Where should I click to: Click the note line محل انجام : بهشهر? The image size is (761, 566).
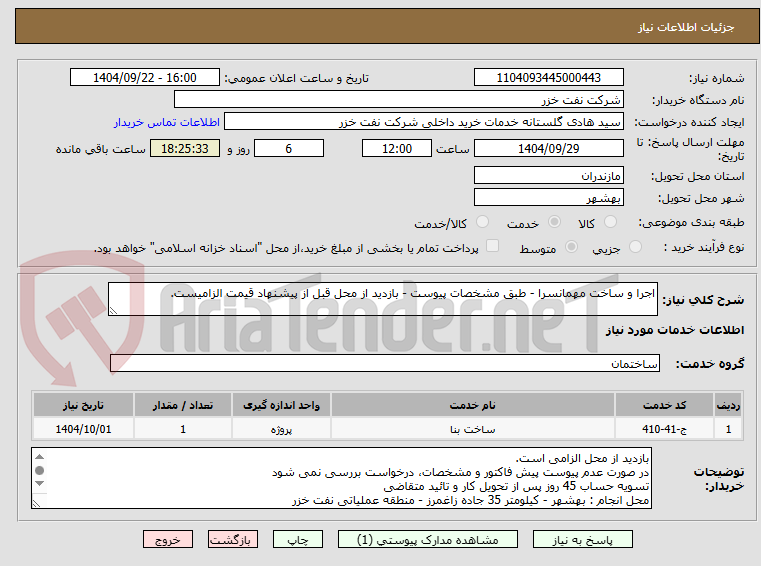coord(470,500)
